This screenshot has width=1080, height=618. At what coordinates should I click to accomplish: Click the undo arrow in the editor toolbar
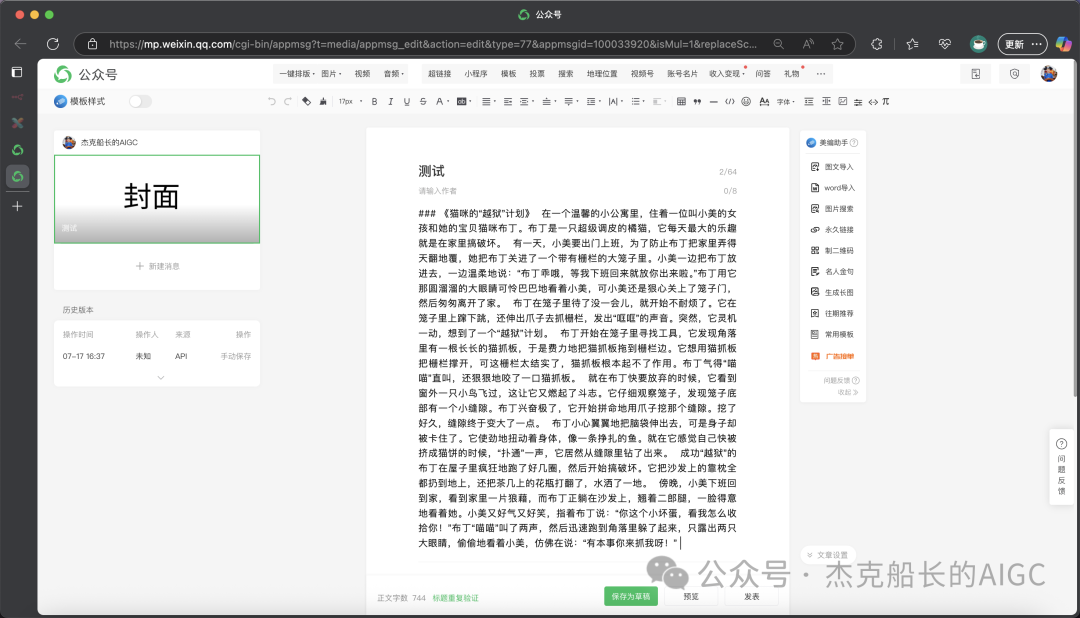(271, 101)
